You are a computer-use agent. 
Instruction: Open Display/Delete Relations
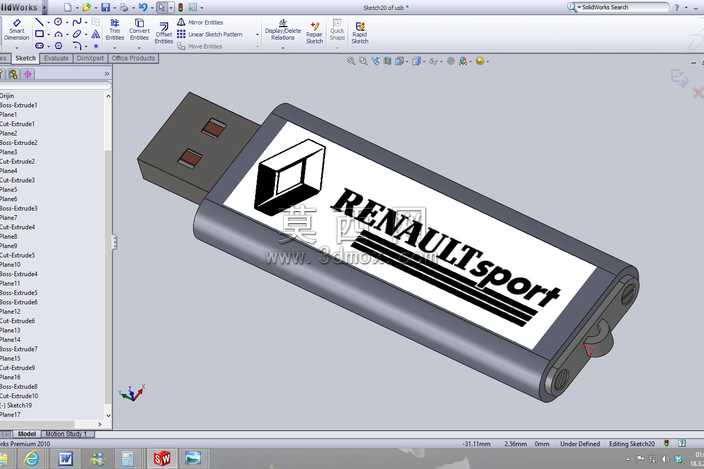coord(283,30)
